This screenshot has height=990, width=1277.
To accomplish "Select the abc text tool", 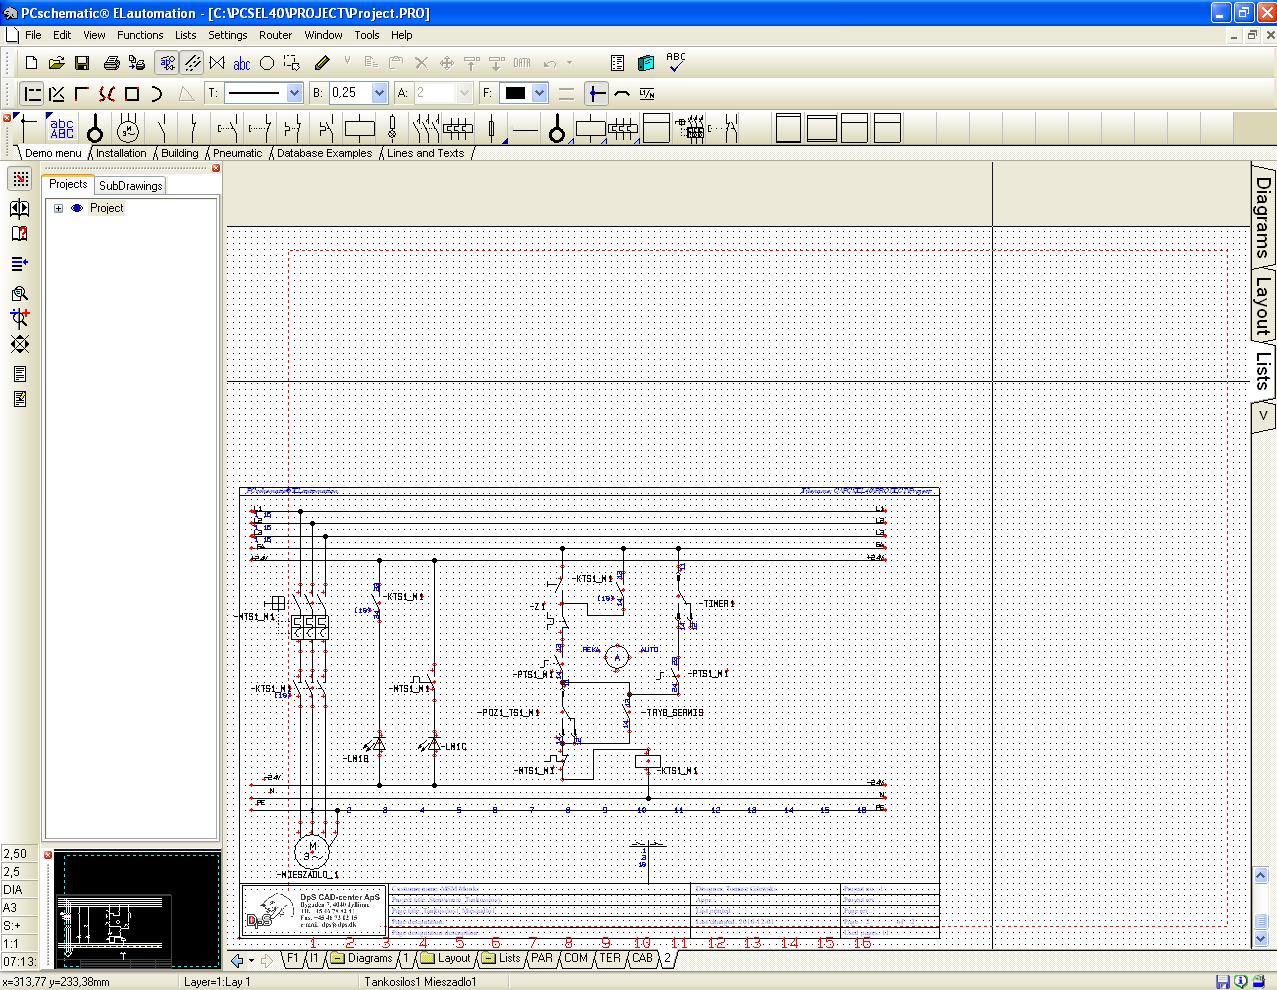I will pos(241,62).
